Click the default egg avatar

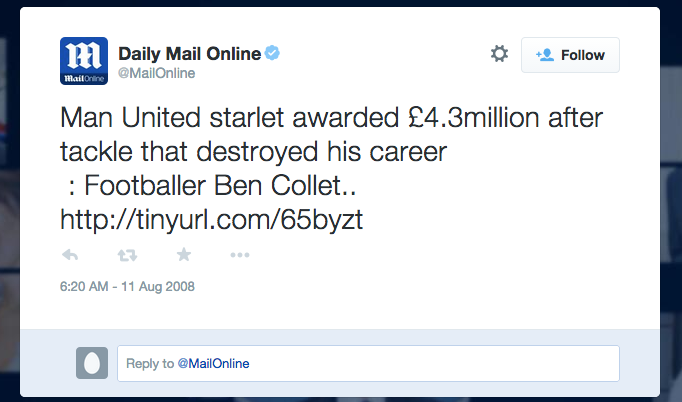pyautogui.click(x=92, y=363)
